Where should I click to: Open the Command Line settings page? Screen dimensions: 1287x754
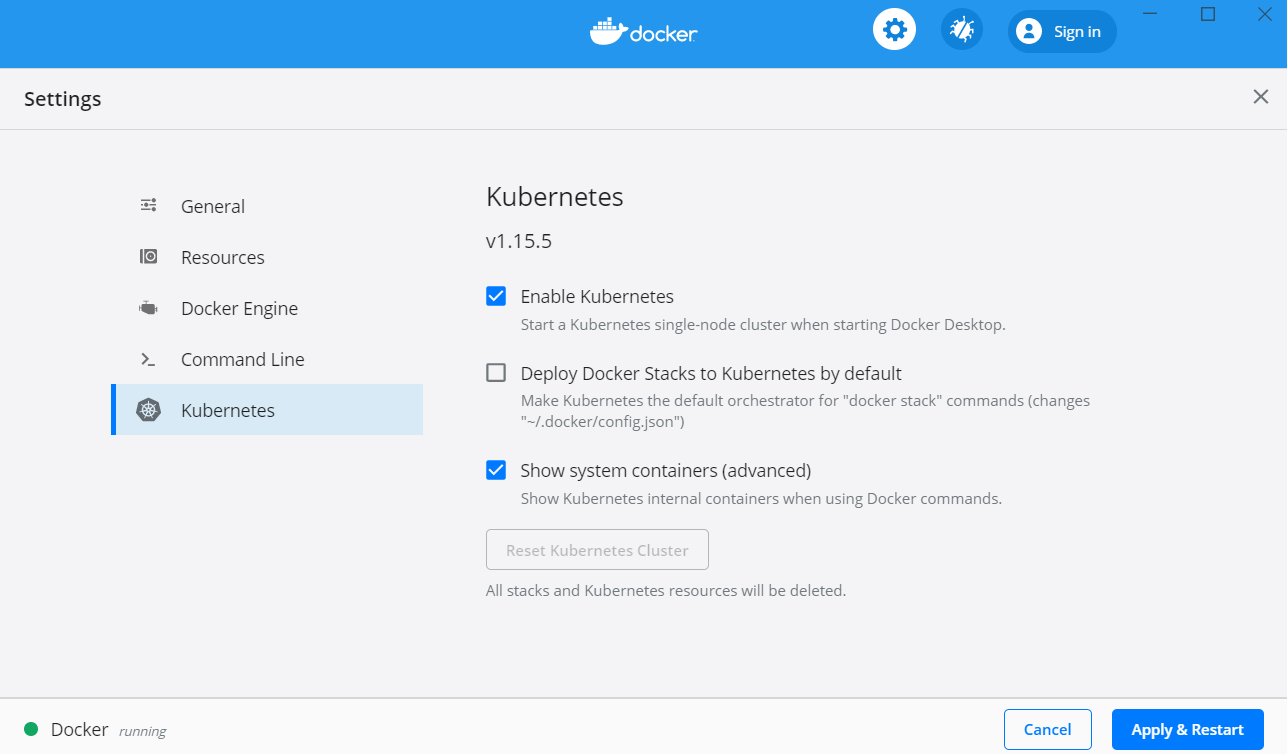click(243, 358)
